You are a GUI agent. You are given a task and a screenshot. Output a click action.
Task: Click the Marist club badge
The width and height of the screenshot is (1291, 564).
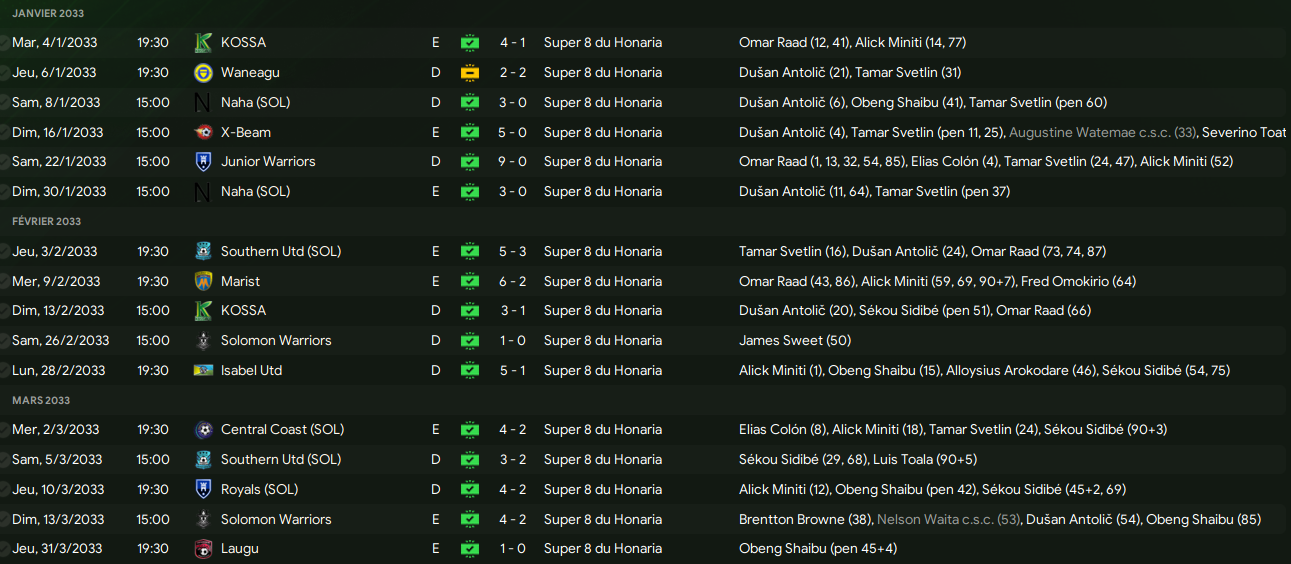tap(203, 281)
